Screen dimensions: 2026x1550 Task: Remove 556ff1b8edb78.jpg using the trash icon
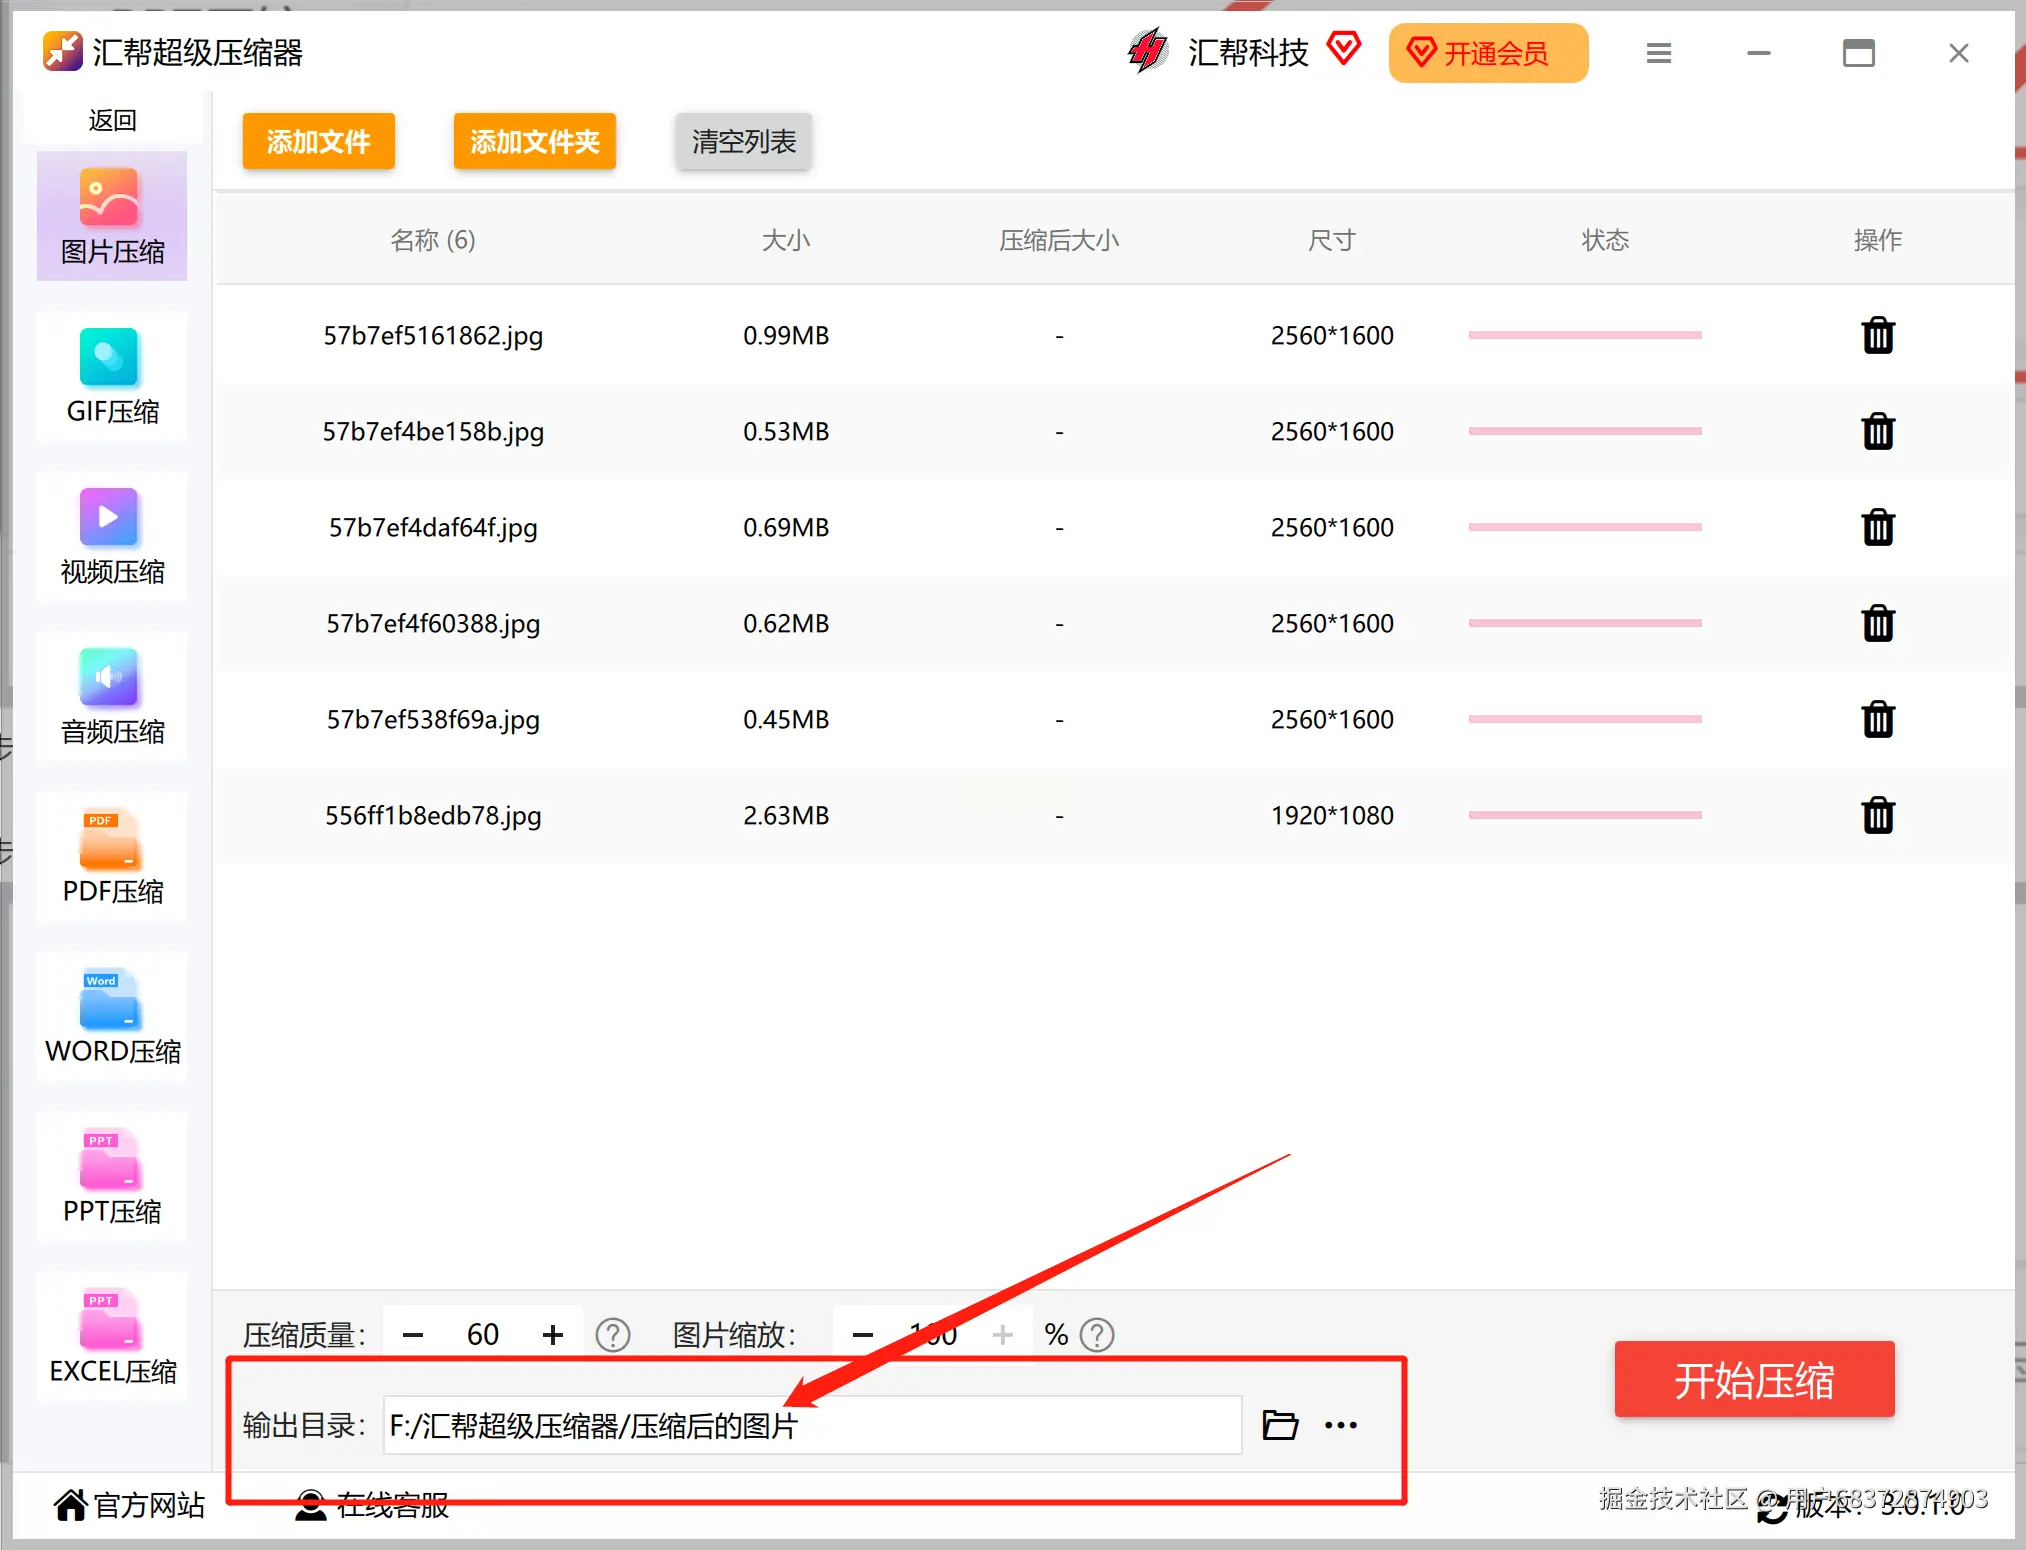1878,816
